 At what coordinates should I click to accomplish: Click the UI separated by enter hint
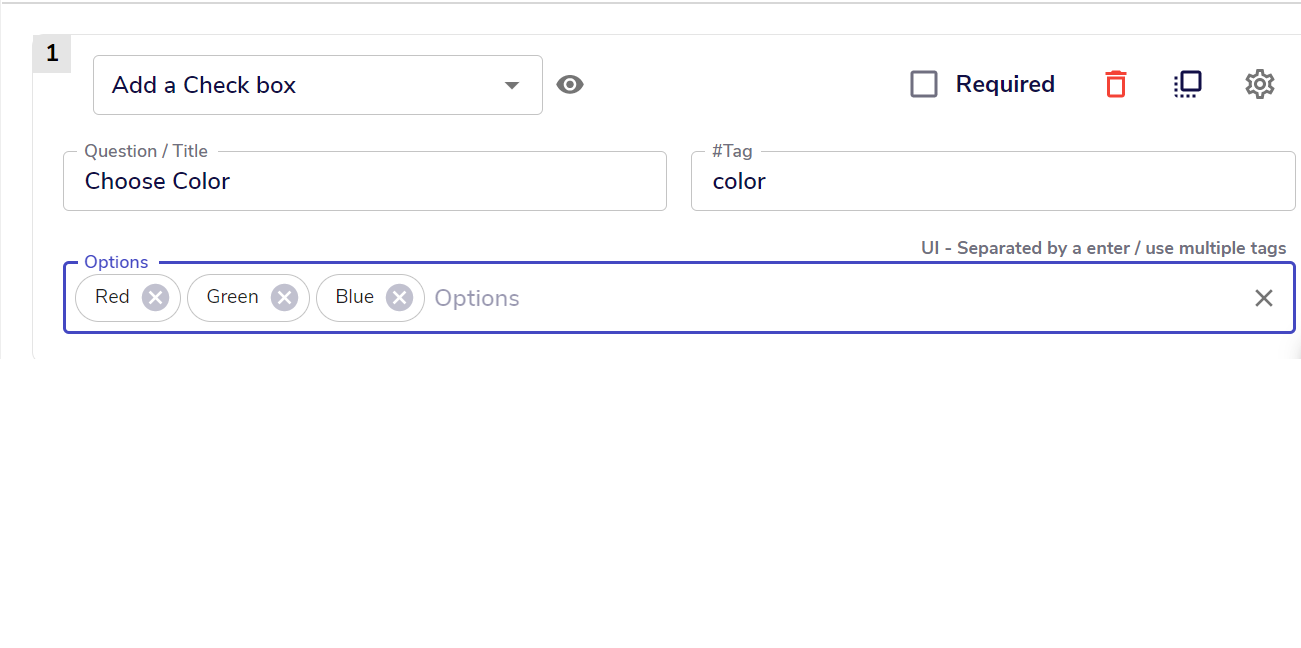1104,248
